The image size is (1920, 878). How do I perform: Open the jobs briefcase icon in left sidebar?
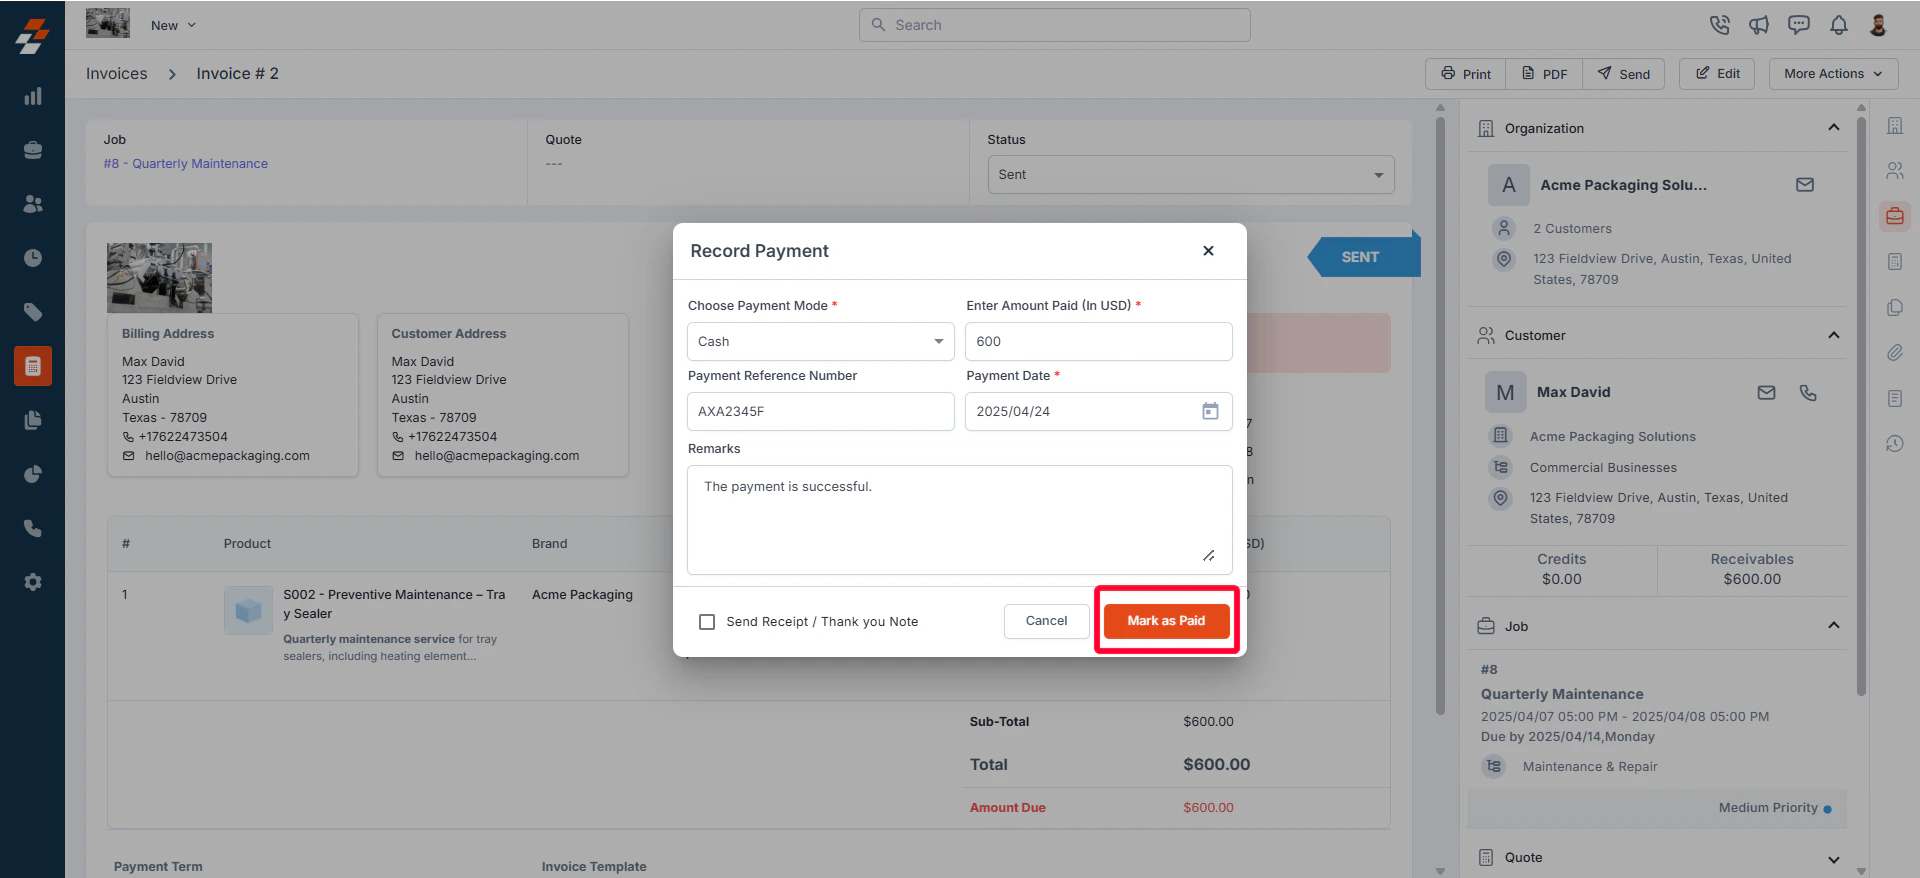coord(33,150)
